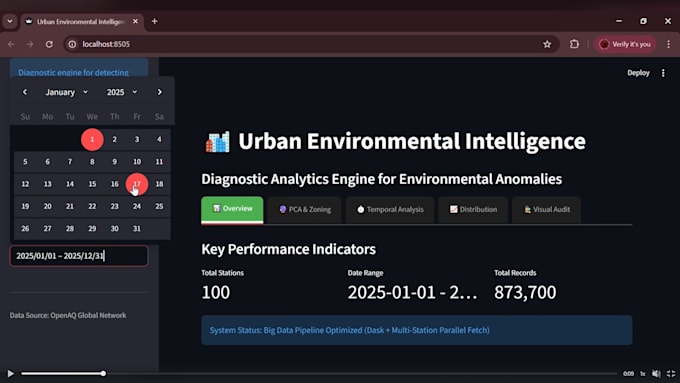Close the Urban Environmental Intelligence tab

[x=135, y=21]
